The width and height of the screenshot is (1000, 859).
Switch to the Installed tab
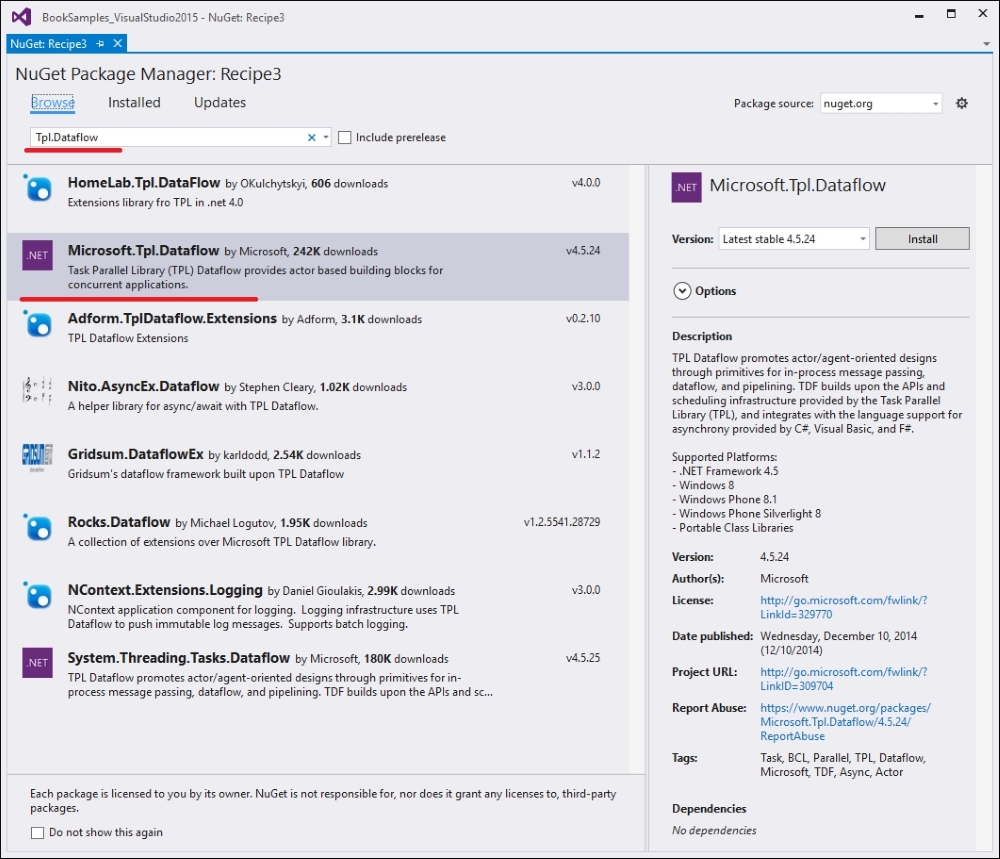pos(134,103)
